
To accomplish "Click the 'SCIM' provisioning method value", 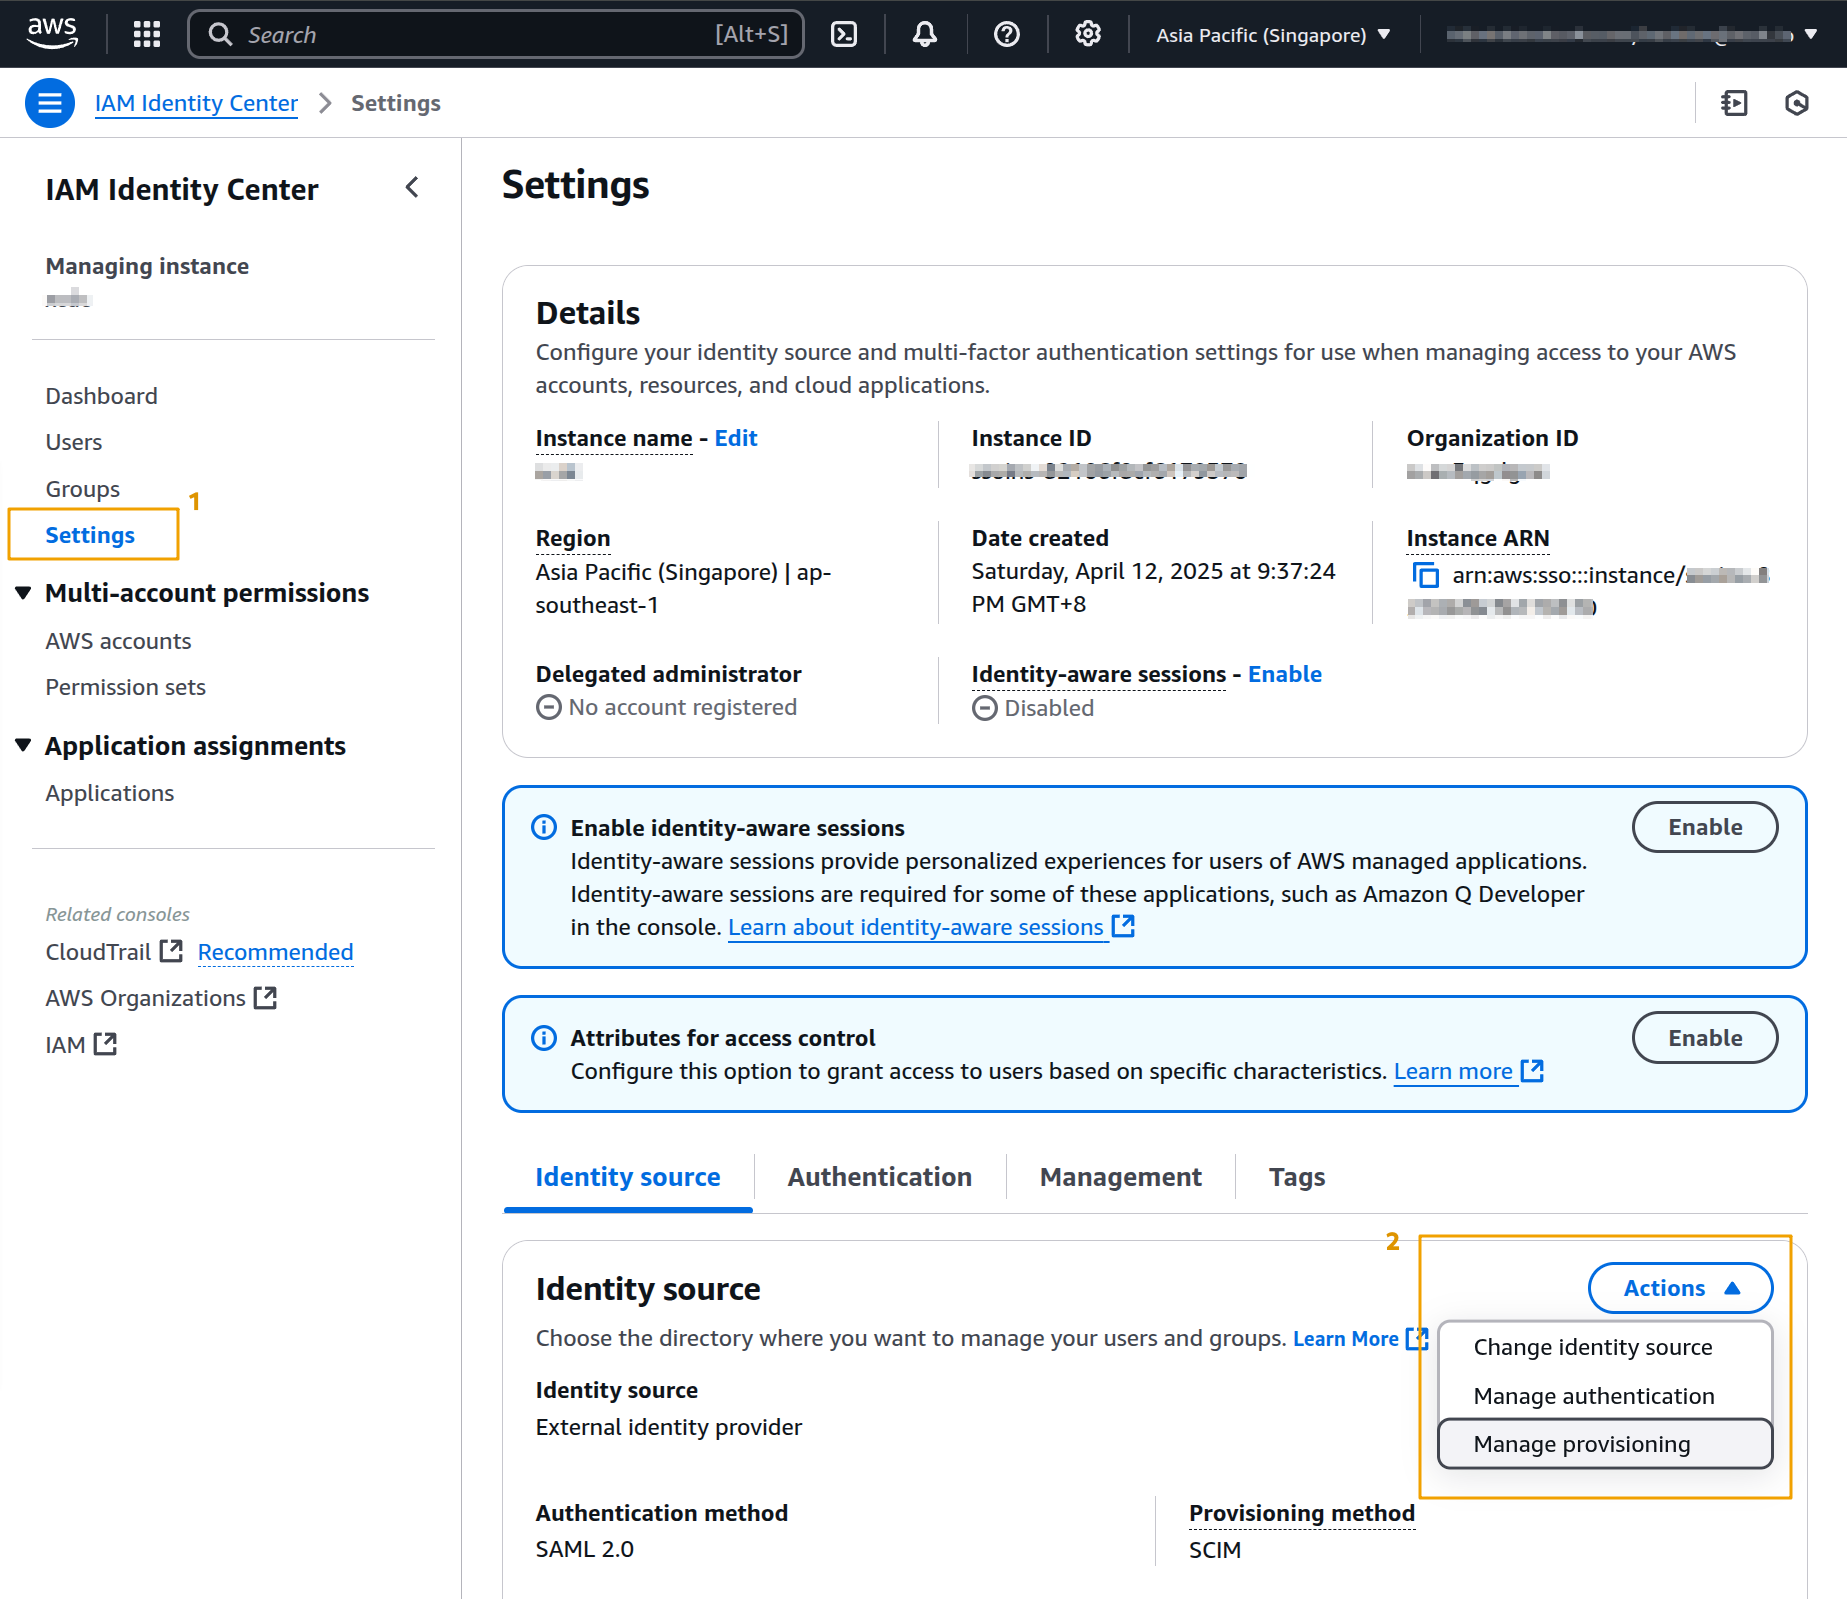I will click(1215, 1550).
